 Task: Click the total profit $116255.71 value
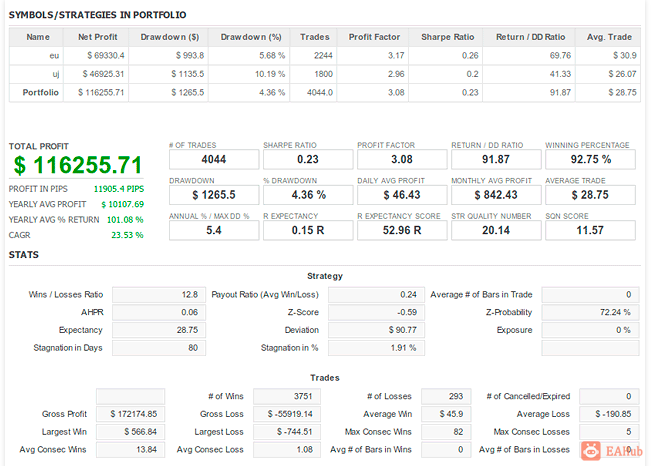point(78,165)
